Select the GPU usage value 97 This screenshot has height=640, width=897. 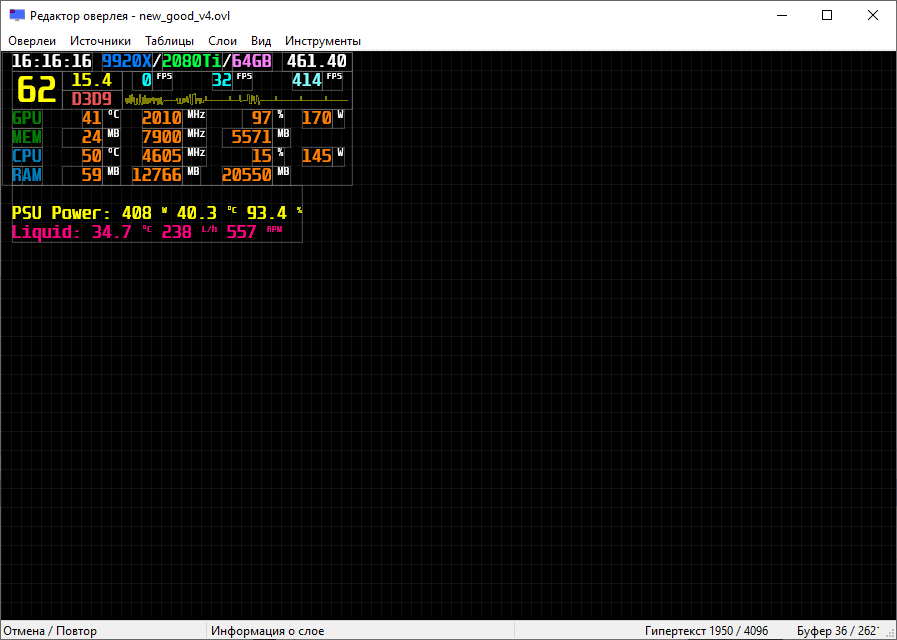(261, 118)
